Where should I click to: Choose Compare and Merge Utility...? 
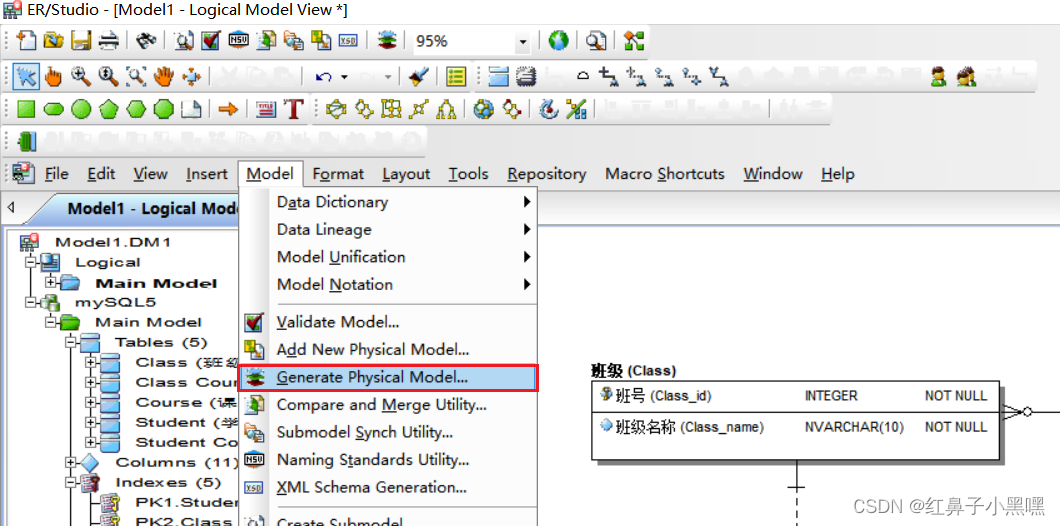point(388,405)
